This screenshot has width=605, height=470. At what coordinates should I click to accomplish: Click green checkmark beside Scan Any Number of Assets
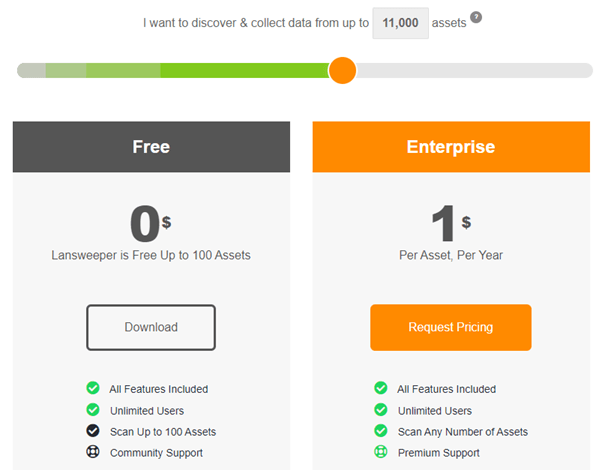point(381,431)
